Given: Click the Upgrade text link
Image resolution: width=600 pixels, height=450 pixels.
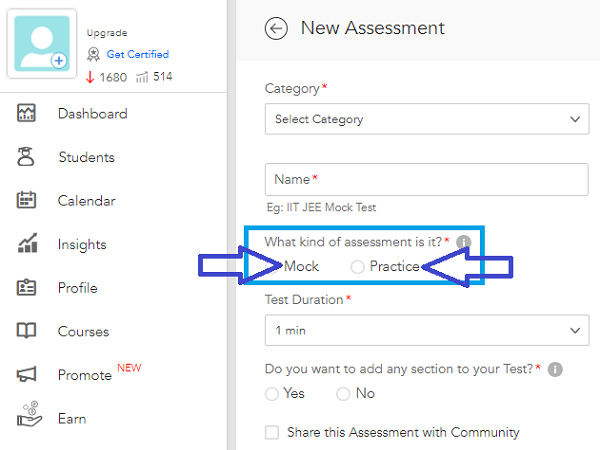Looking at the screenshot, I should pyautogui.click(x=107, y=33).
